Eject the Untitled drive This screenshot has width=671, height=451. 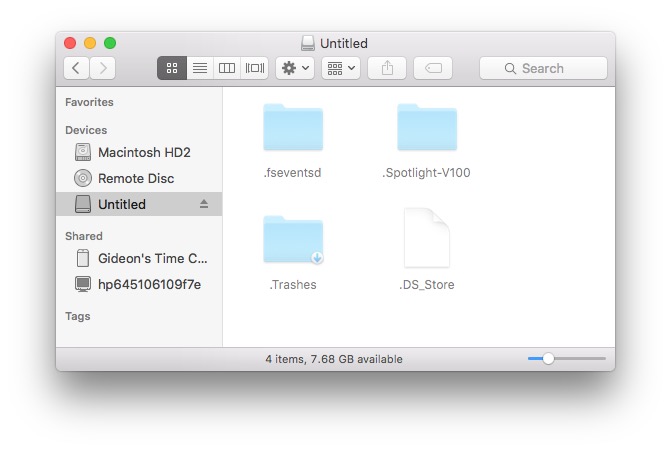(x=204, y=204)
